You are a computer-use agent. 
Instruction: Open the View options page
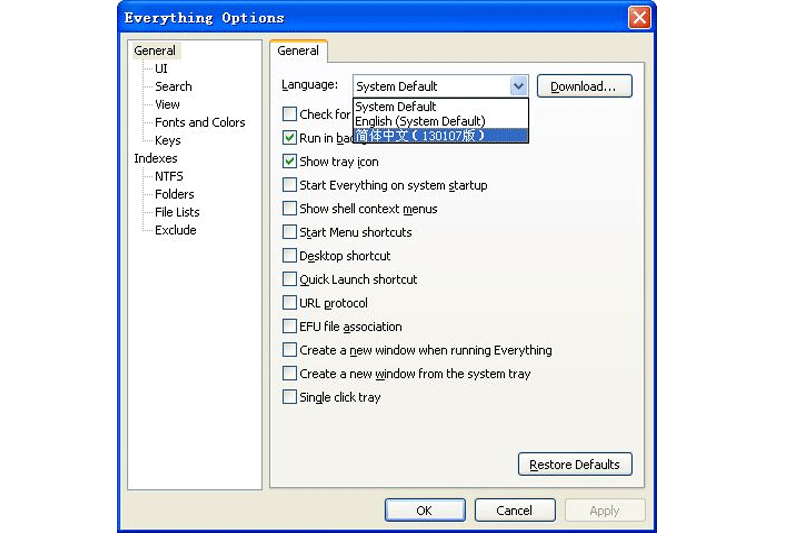point(167,104)
